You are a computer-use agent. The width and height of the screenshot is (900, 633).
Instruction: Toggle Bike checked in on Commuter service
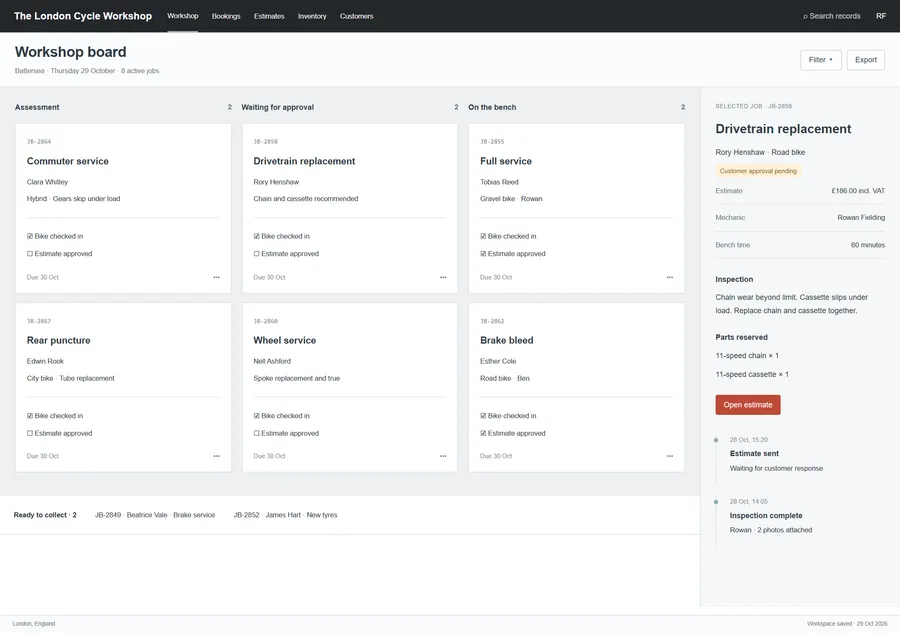pyautogui.click(x=30, y=236)
